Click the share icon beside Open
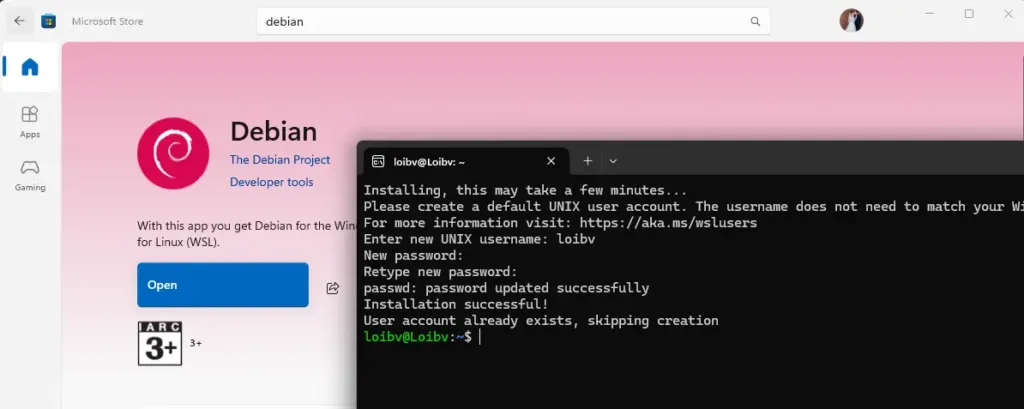This screenshot has width=1024, height=409. point(332,288)
